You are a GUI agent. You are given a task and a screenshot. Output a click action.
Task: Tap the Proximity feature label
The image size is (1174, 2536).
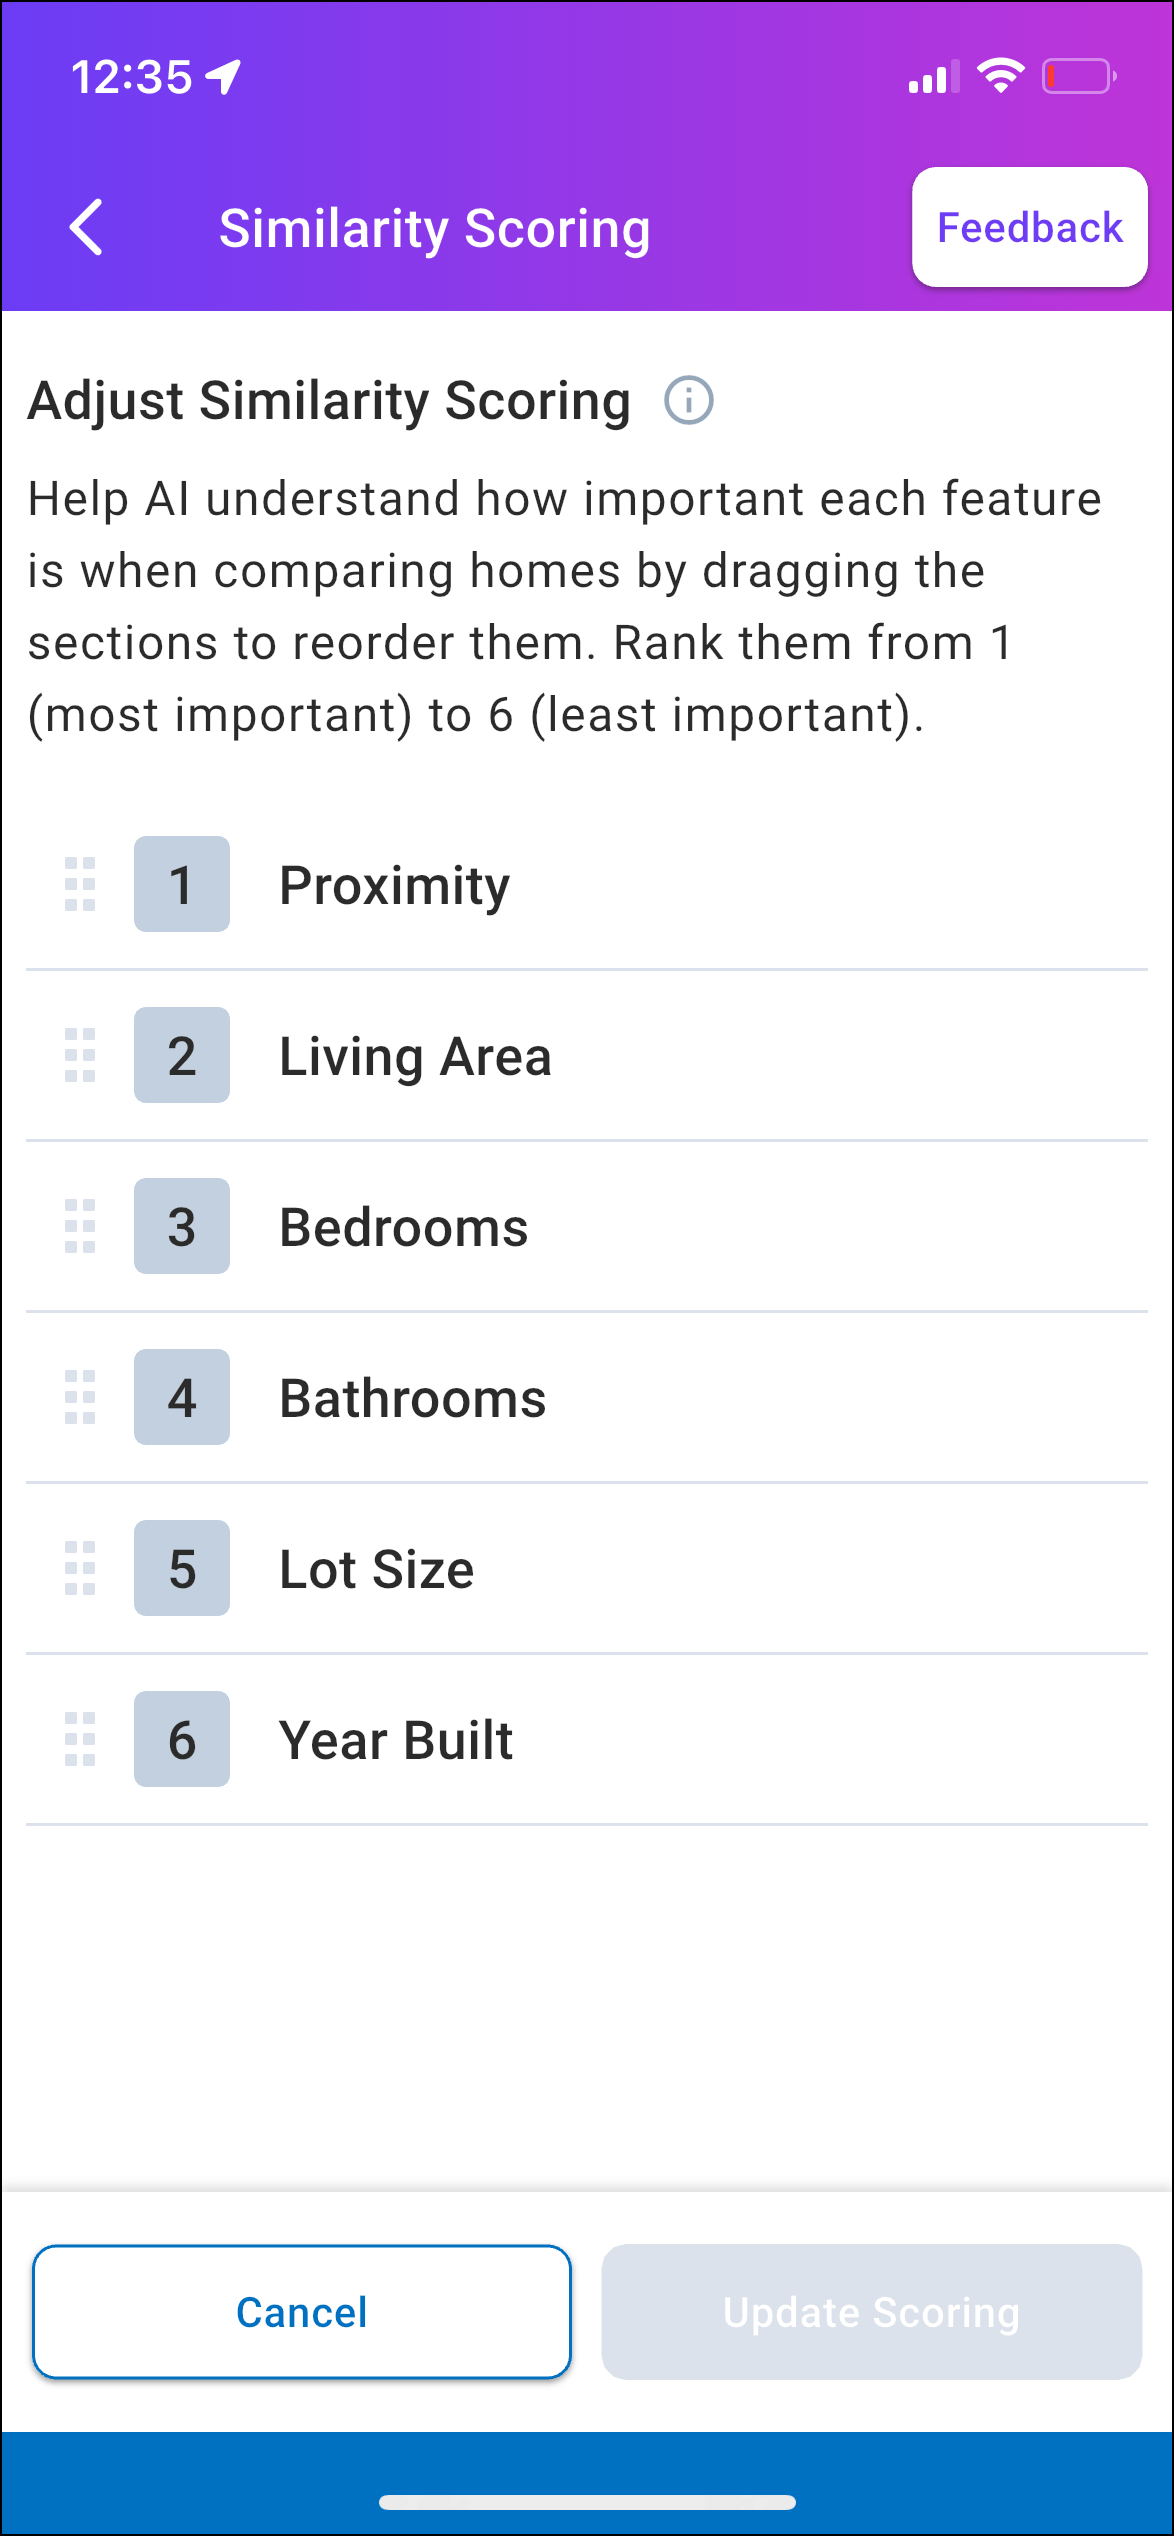tap(394, 886)
